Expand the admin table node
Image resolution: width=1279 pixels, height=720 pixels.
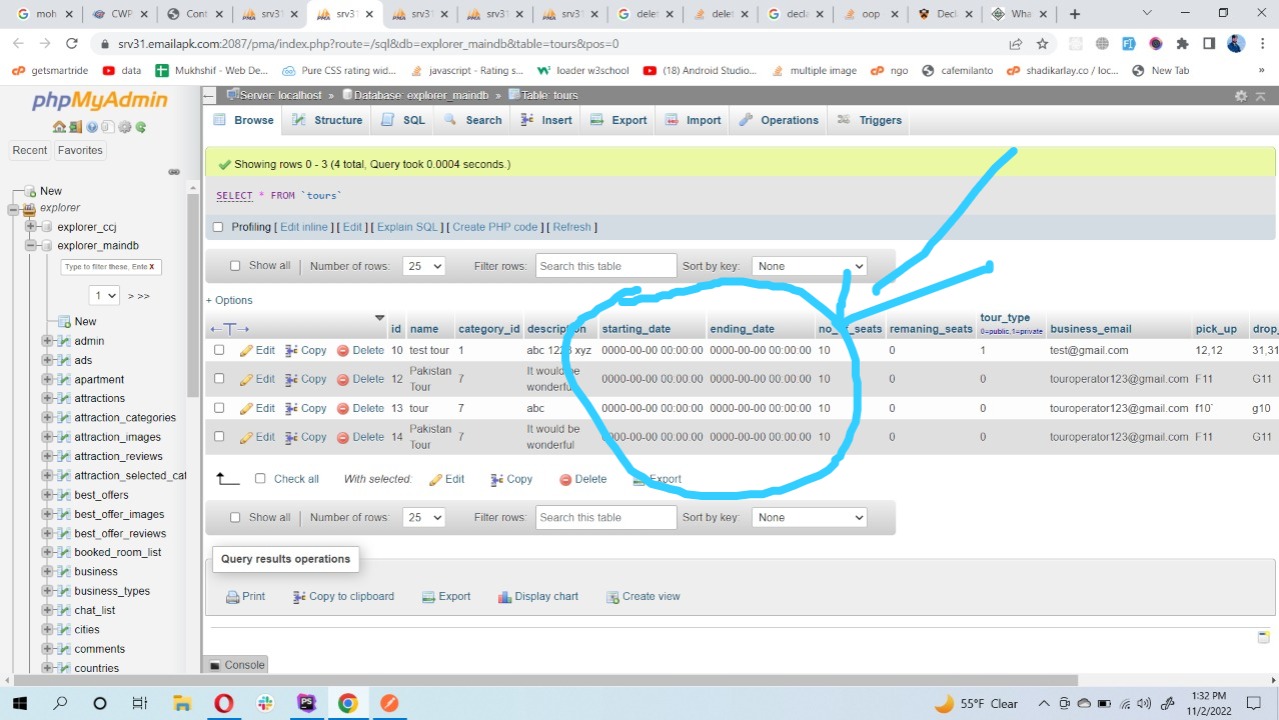pyautogui.click(x=47, y=341)
